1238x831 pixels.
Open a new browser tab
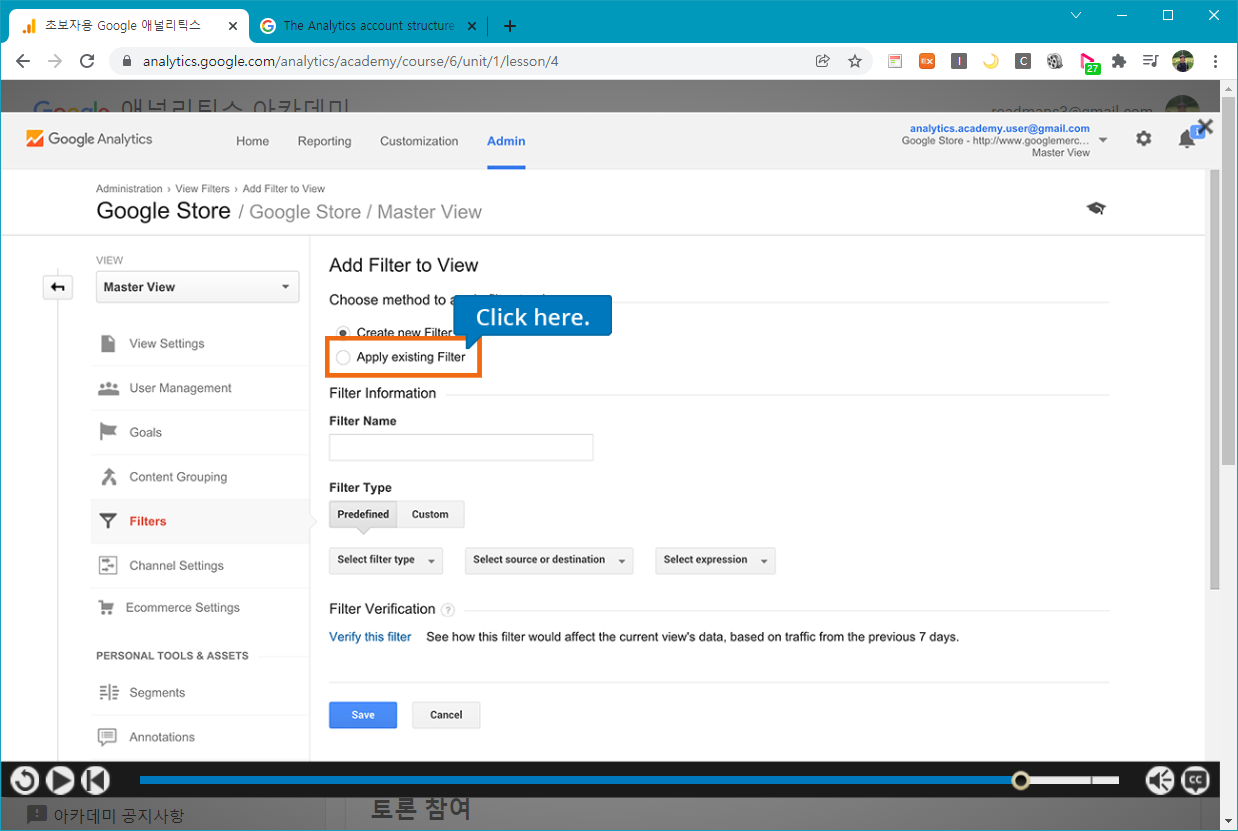510,26
